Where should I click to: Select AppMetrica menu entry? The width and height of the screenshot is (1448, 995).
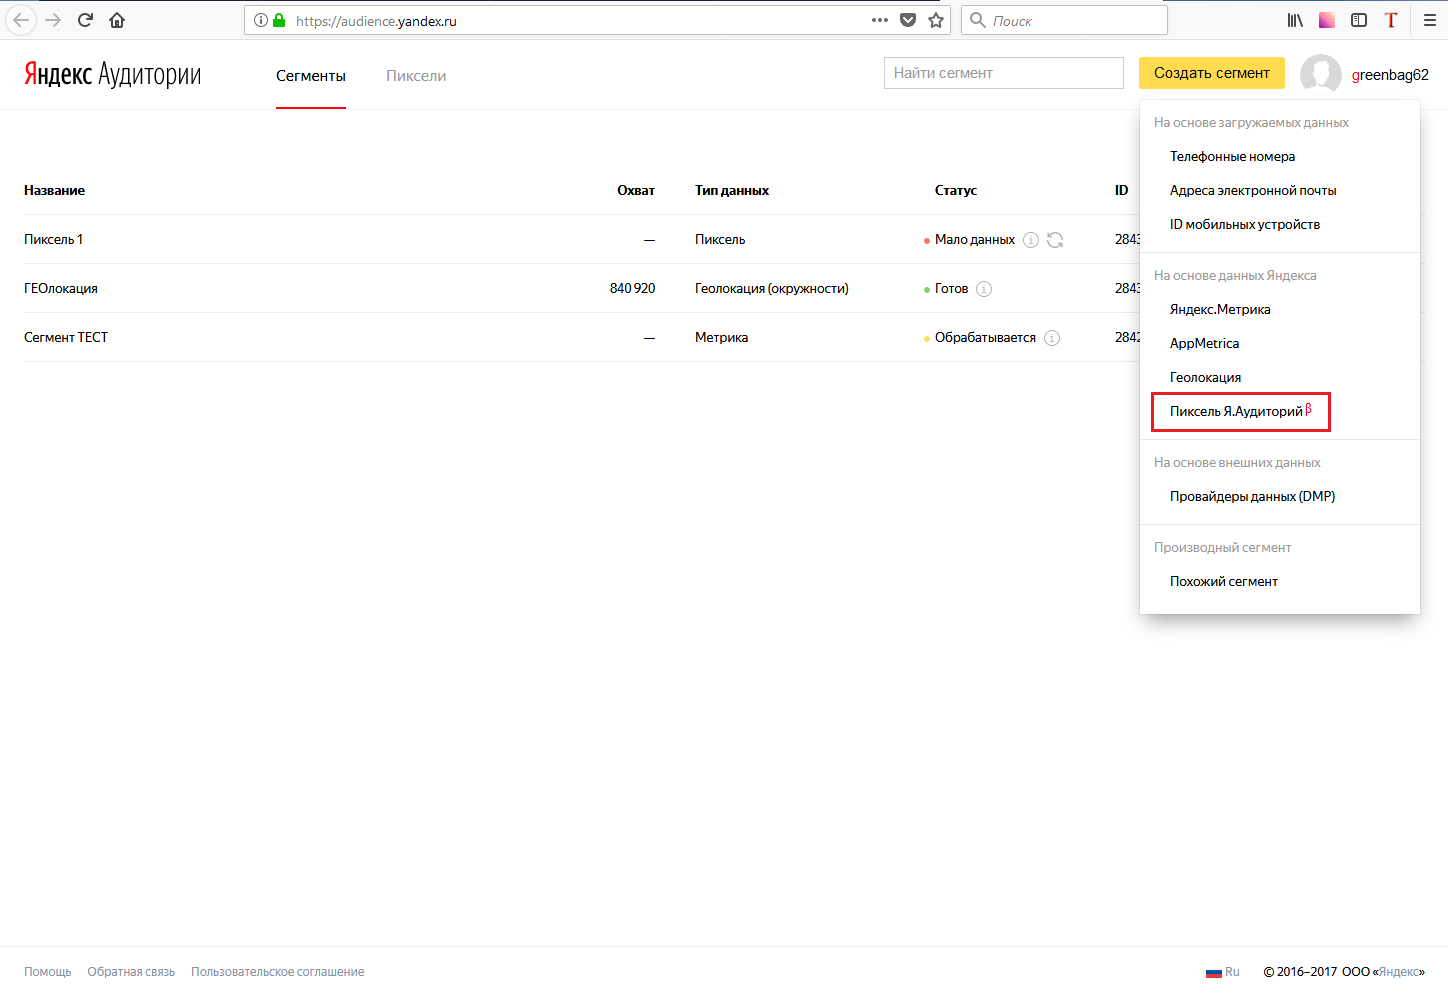pos(1204,343)
